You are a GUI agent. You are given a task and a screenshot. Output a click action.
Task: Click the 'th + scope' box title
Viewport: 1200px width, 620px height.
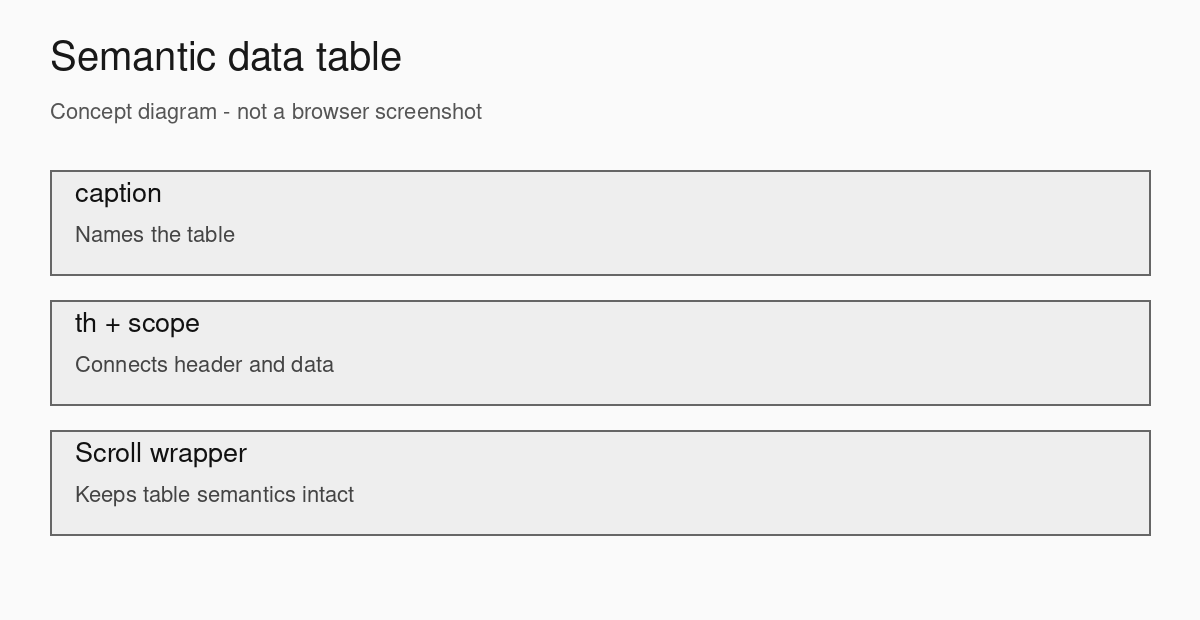[137, 324]
